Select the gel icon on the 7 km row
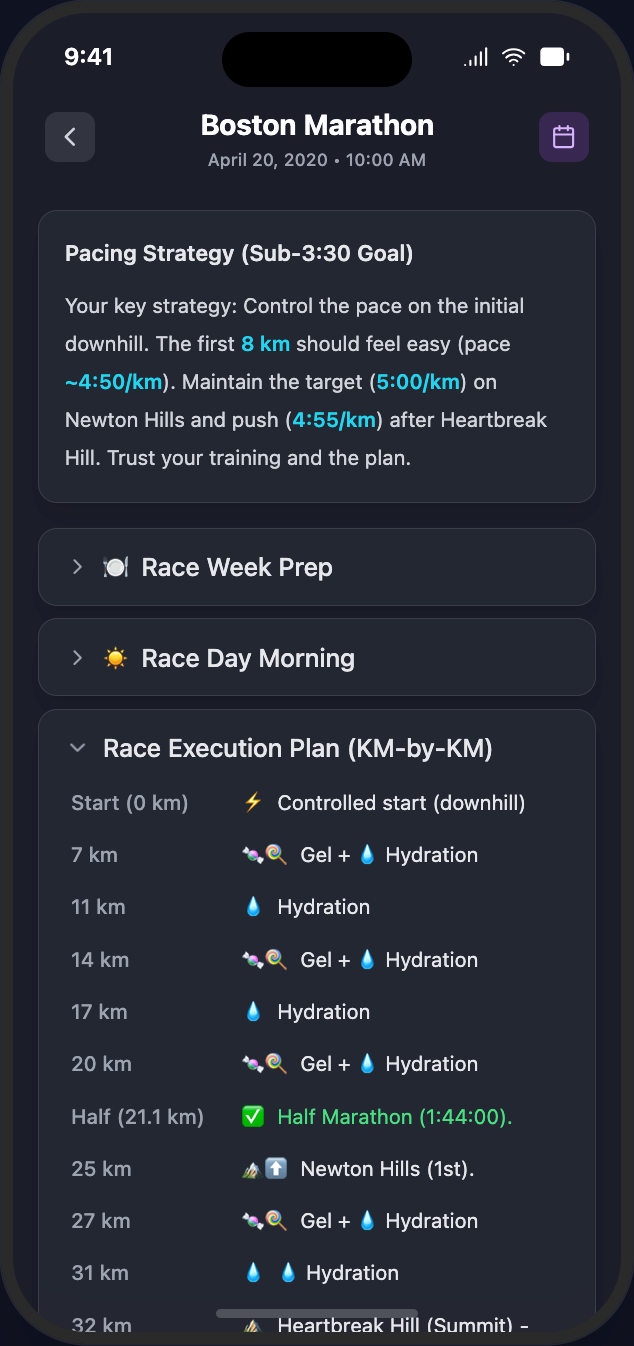The height and width of the screenshot is (1346, 634). point(256,854)
